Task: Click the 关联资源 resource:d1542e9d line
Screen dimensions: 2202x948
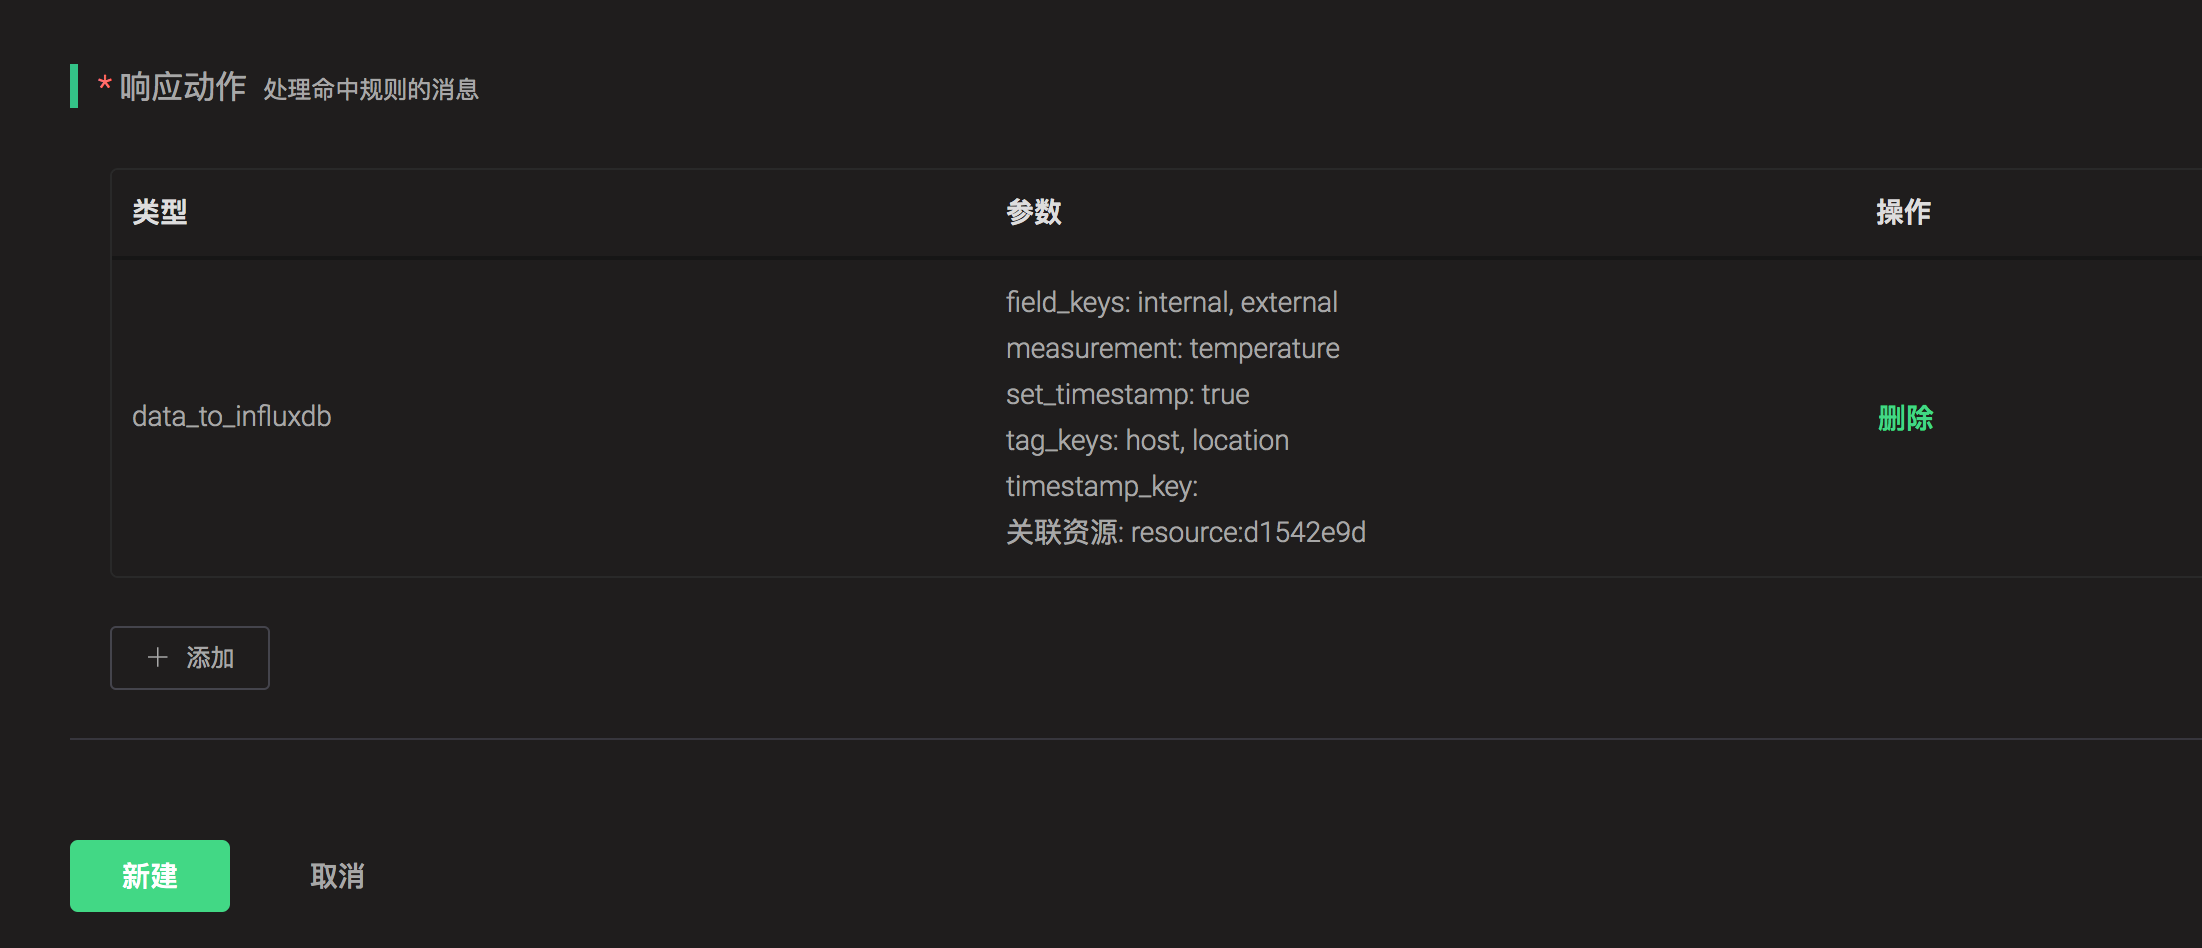Action: 1185,532
